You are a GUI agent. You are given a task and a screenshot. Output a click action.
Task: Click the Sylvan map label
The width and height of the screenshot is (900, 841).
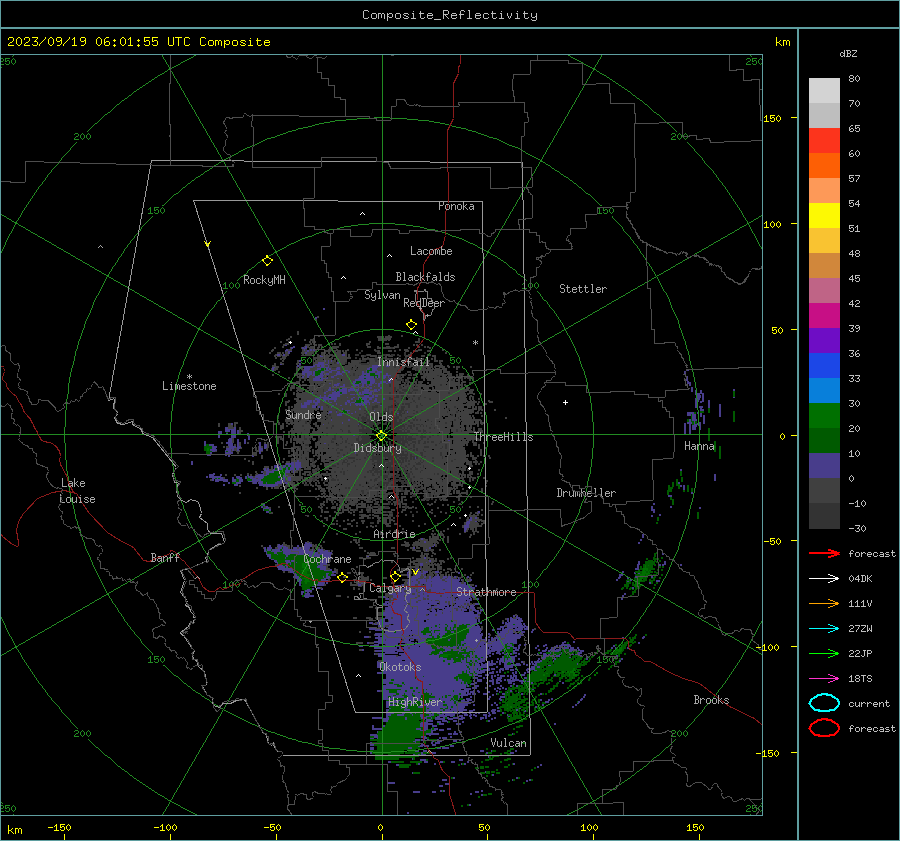tap(382, 295)
